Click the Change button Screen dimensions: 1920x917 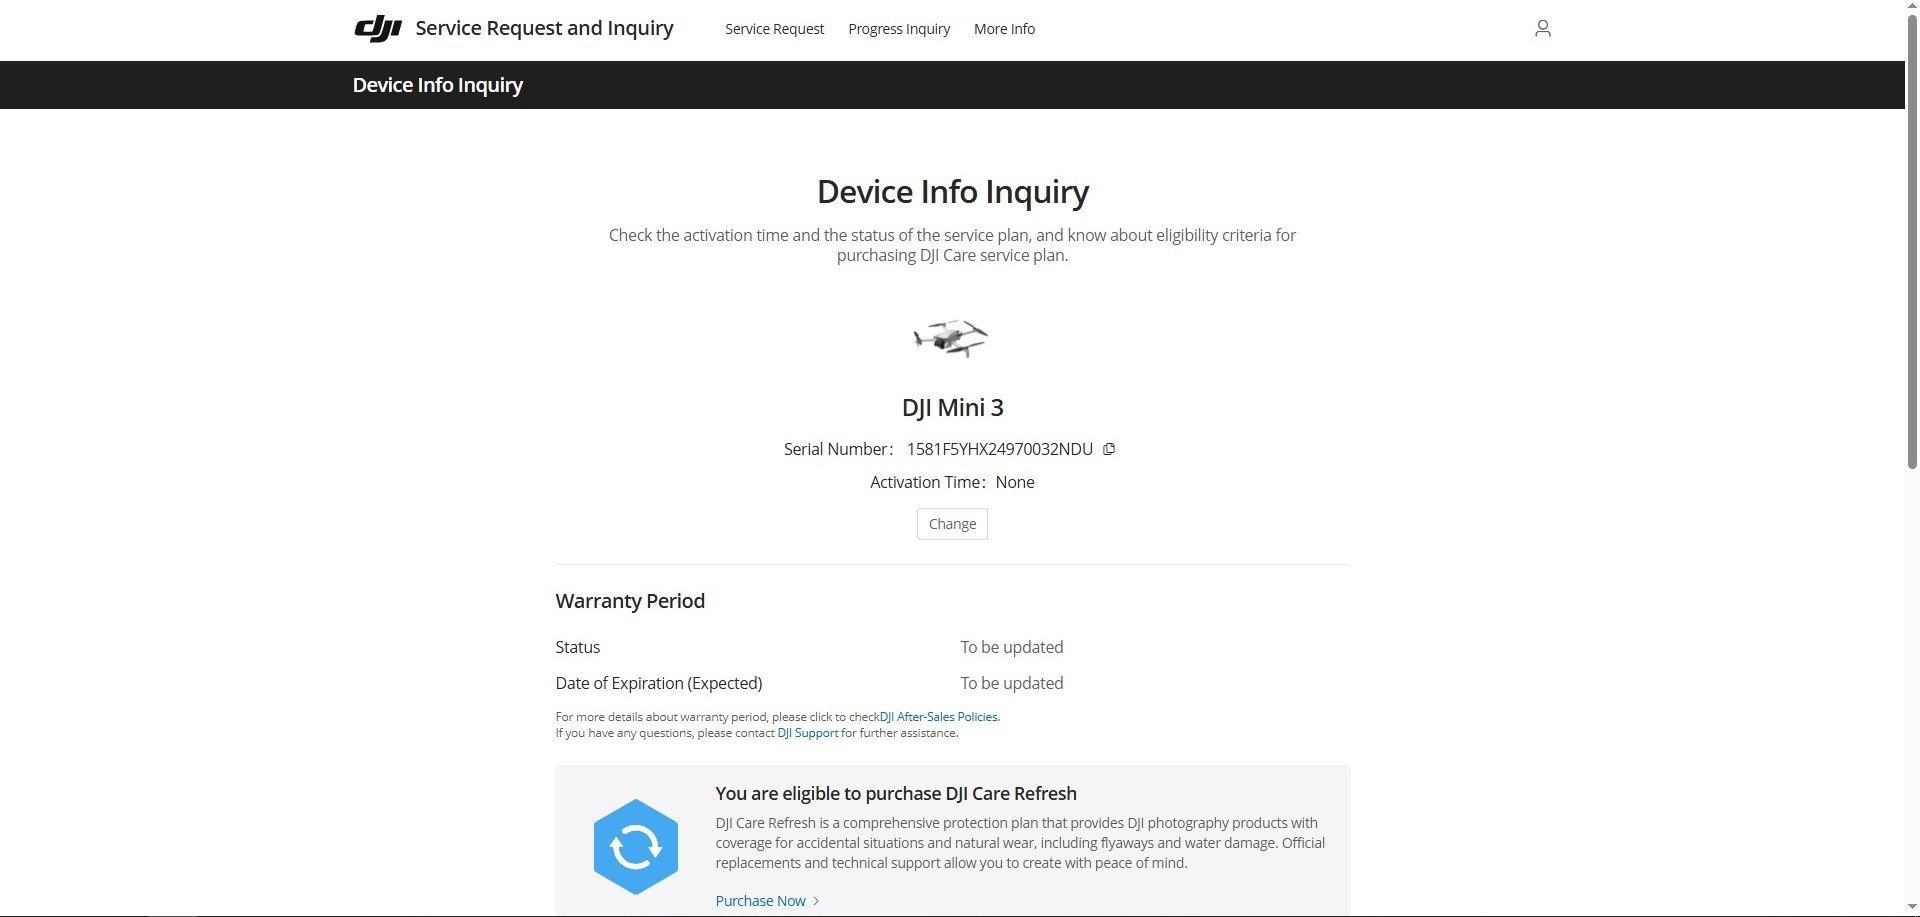tap(952, 524)
